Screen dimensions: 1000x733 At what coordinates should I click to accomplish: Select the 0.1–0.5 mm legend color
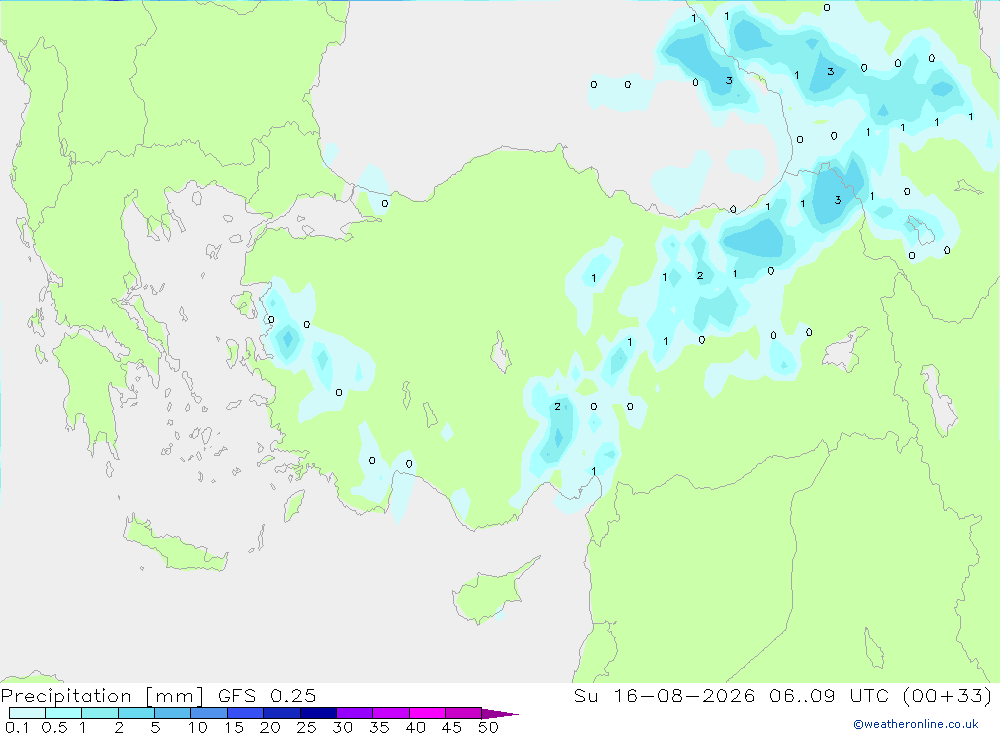coord(27,713)
